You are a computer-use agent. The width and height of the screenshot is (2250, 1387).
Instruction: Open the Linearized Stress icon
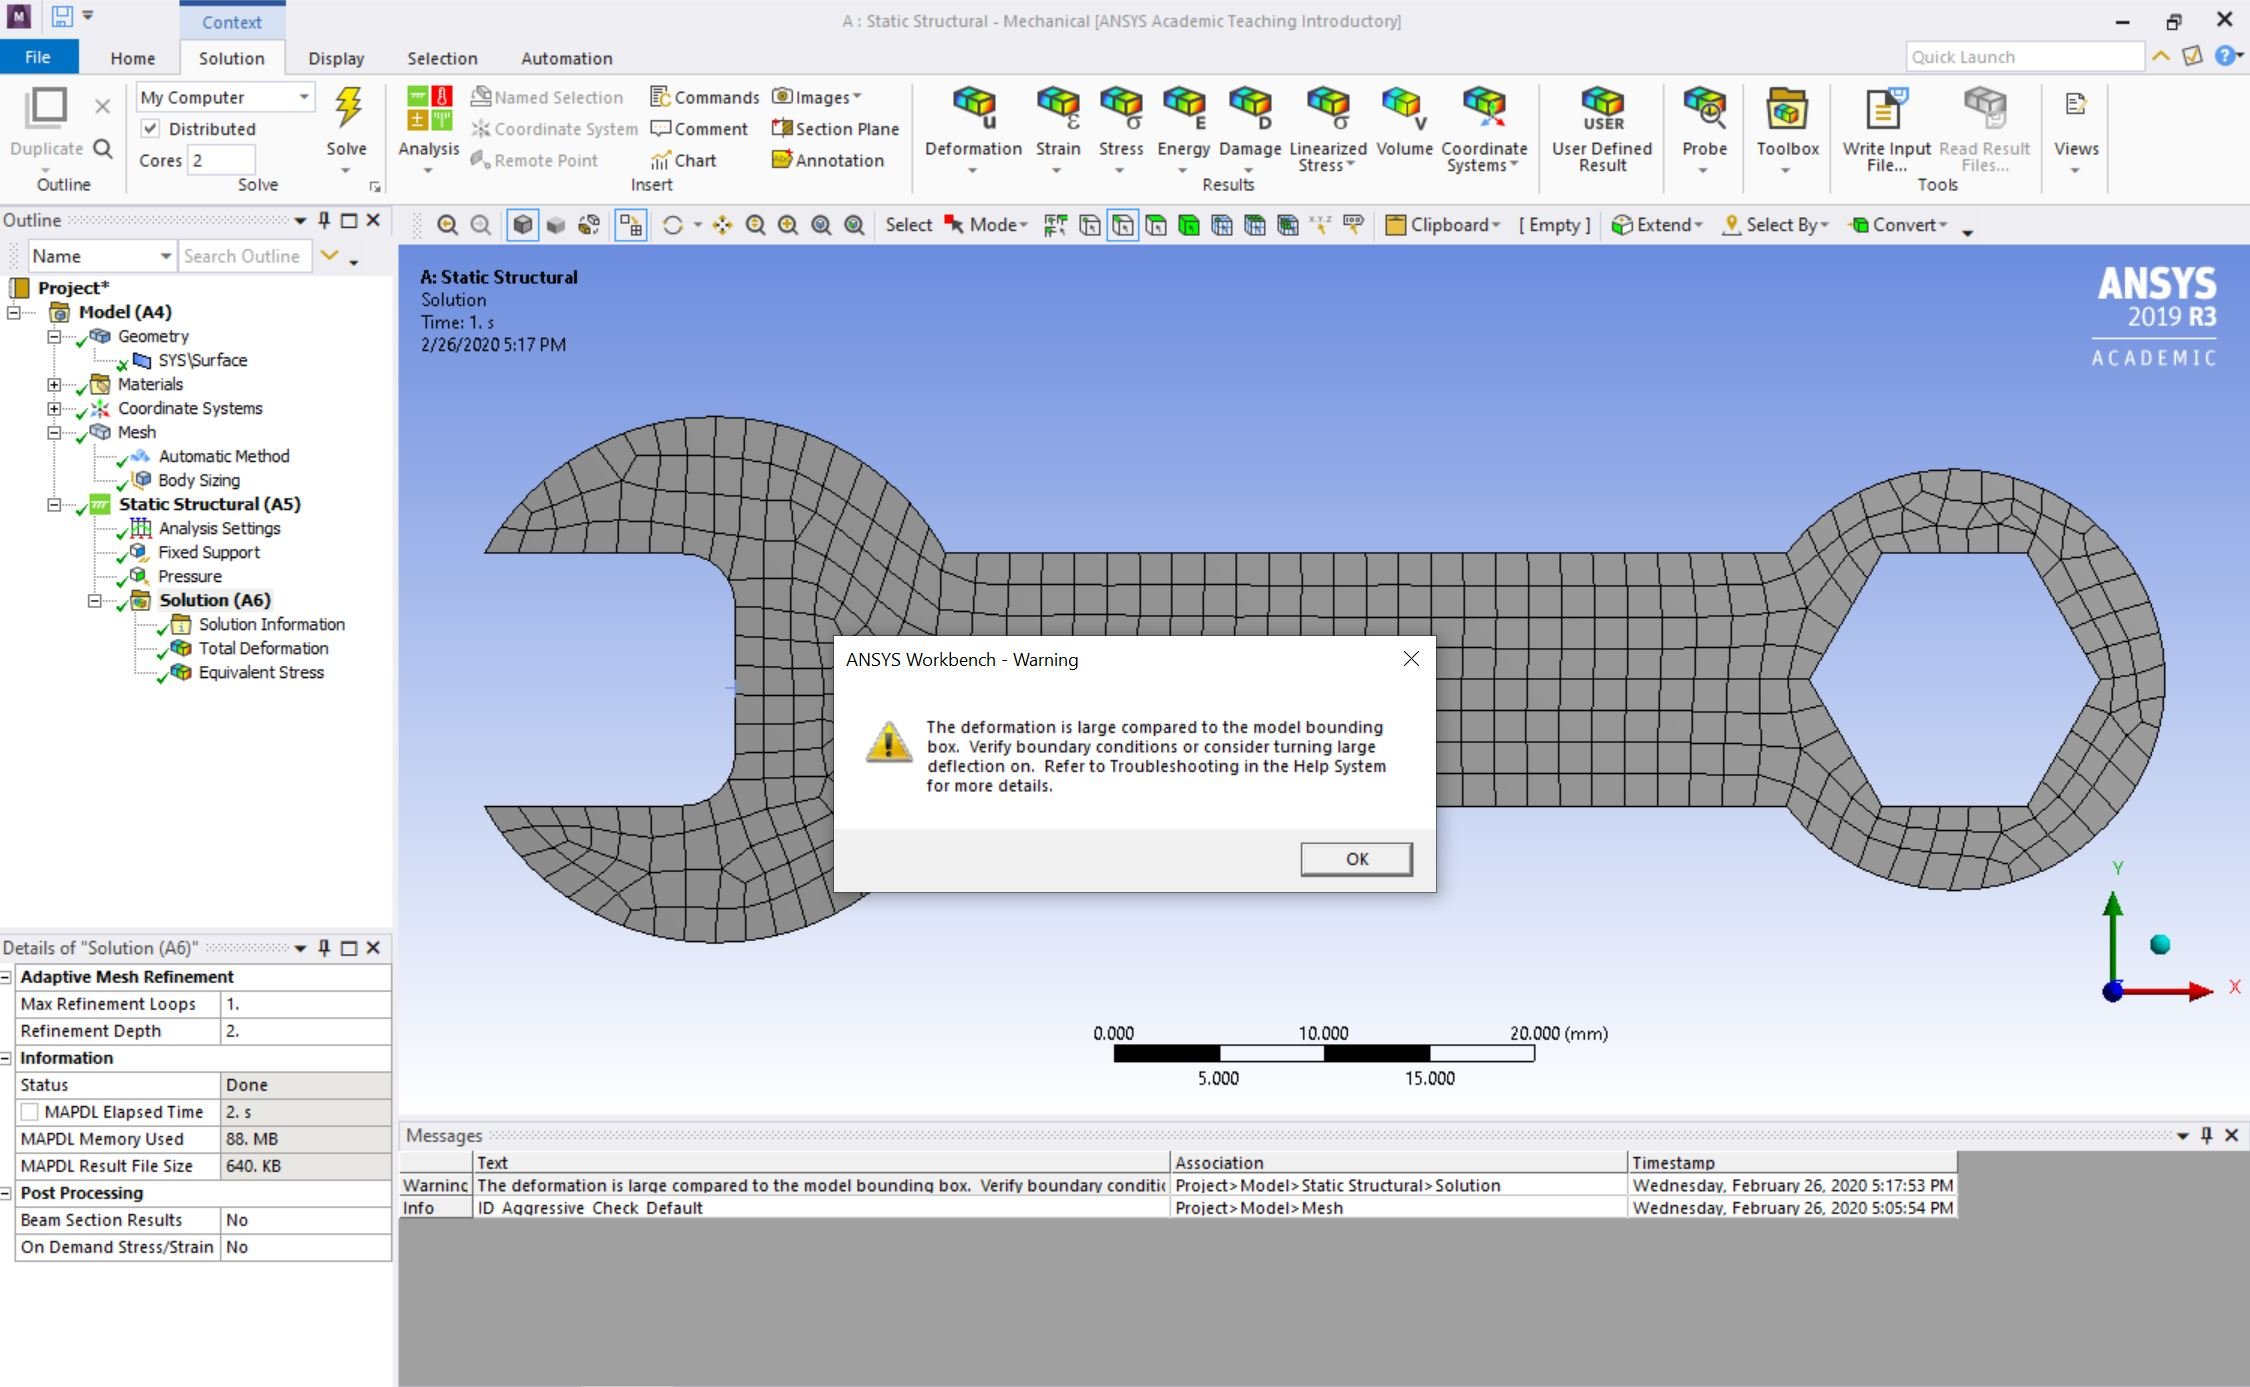1328,107
